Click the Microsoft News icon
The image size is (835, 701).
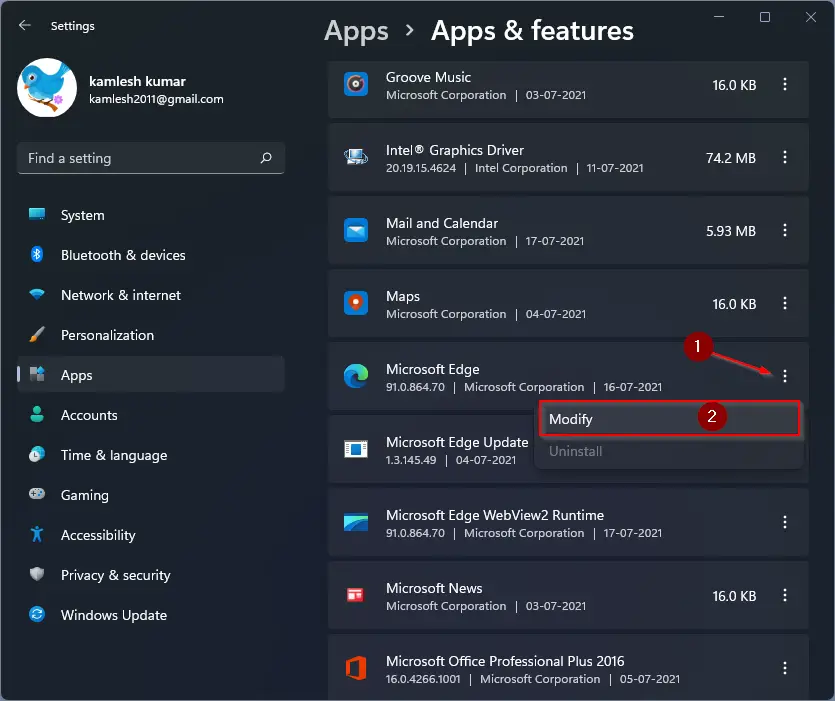click(356, 595)
